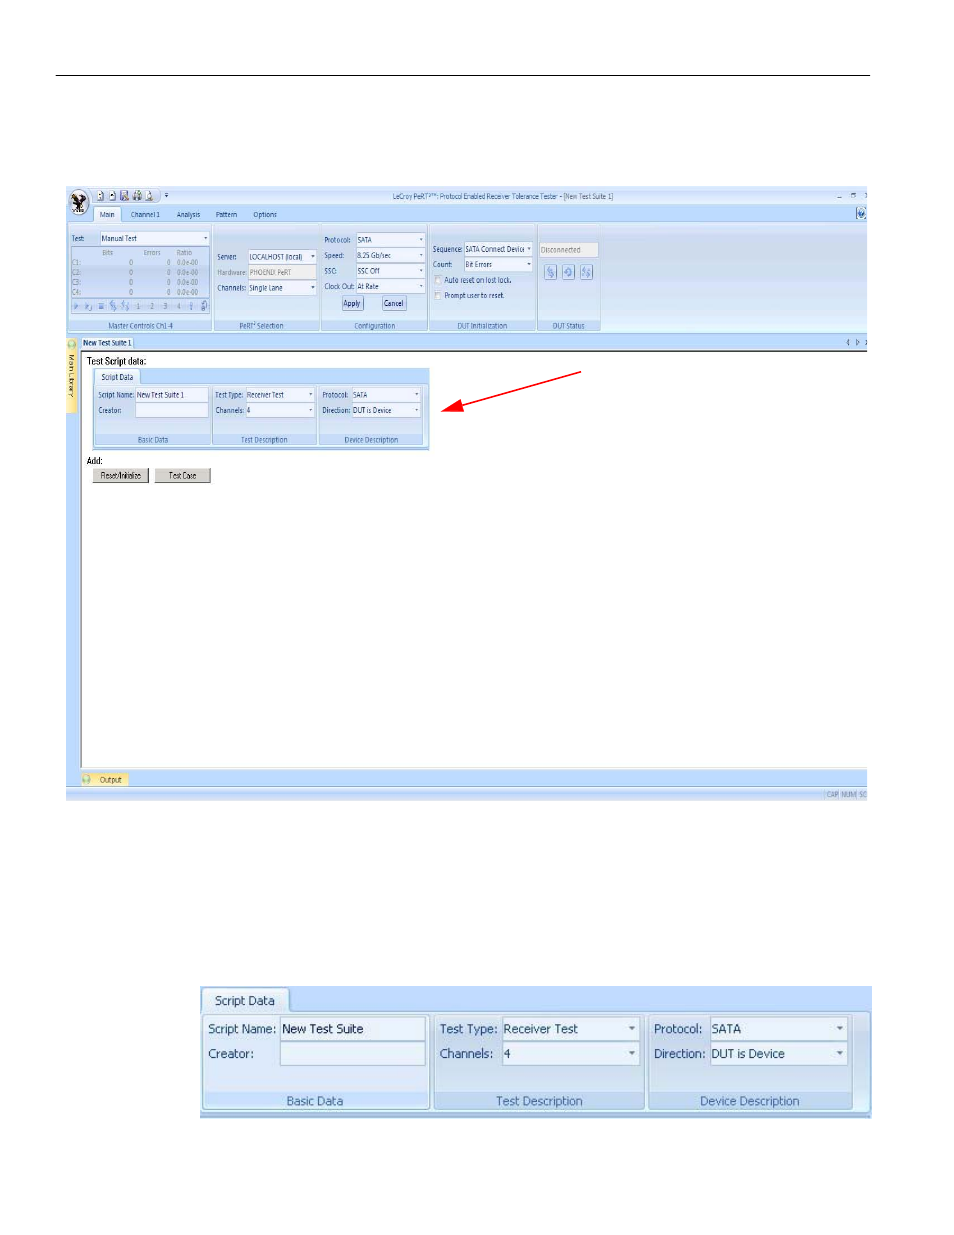The image size is (954, 1235).
Task: Click the 'DUT Initialization' group label
Action: click(x=482, y=326)
